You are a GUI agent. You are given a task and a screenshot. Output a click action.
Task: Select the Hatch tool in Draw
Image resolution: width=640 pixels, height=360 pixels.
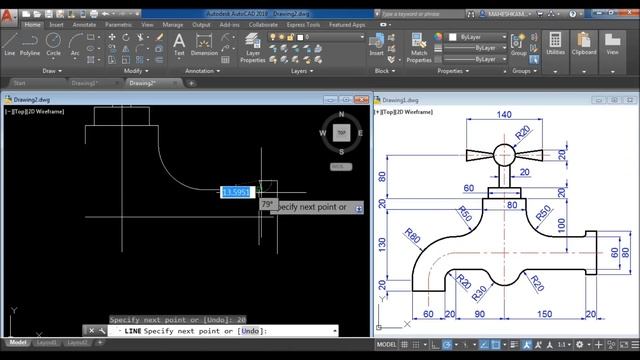(91, 60)
